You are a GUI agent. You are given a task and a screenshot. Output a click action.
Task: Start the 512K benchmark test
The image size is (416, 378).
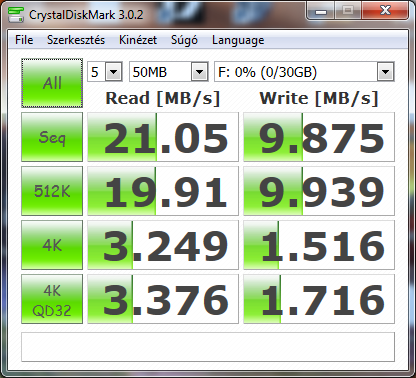click(x=52, y=191)
